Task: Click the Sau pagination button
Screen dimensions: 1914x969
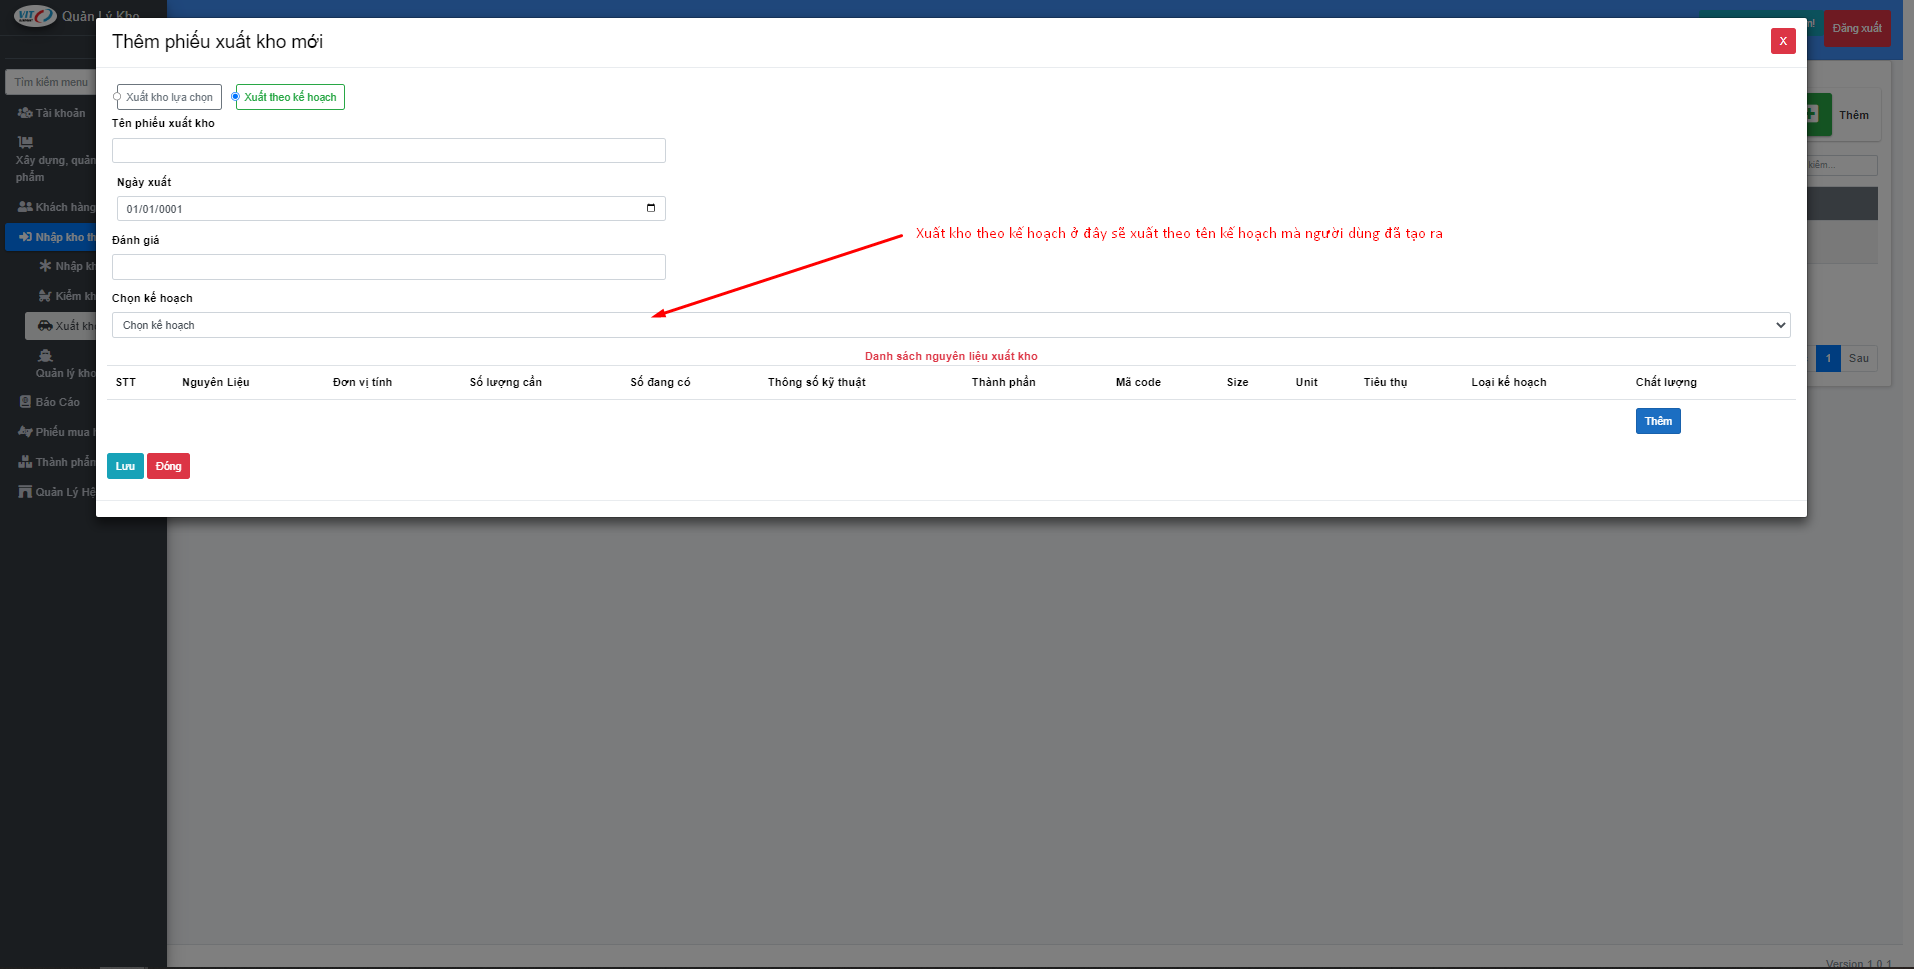Action: (x=1859, y=358)
